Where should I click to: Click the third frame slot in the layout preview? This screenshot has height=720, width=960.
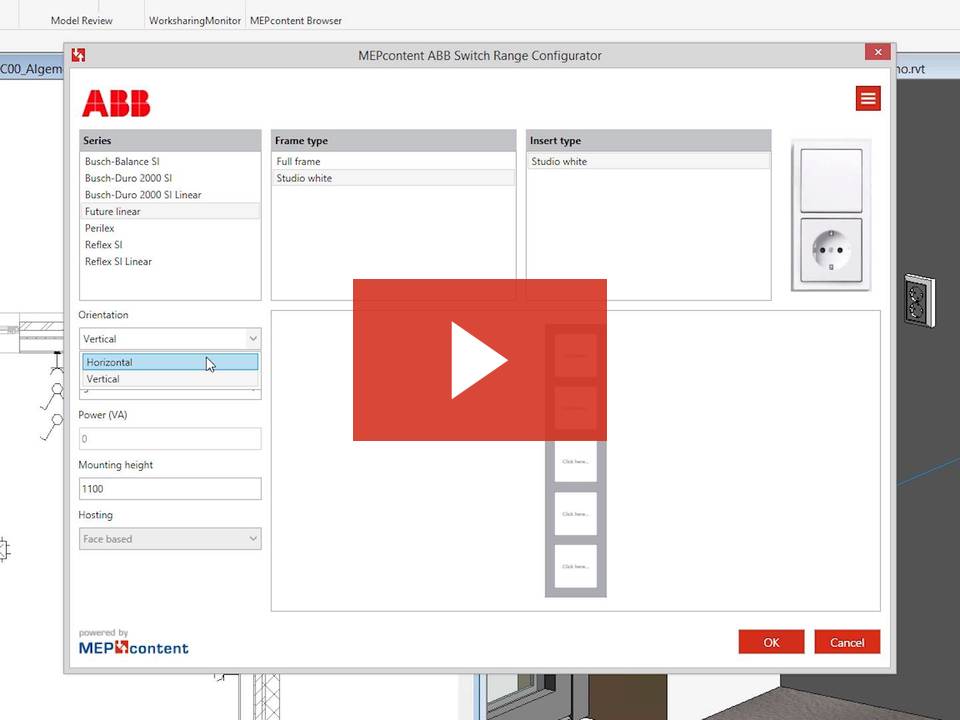coord(576,461)
